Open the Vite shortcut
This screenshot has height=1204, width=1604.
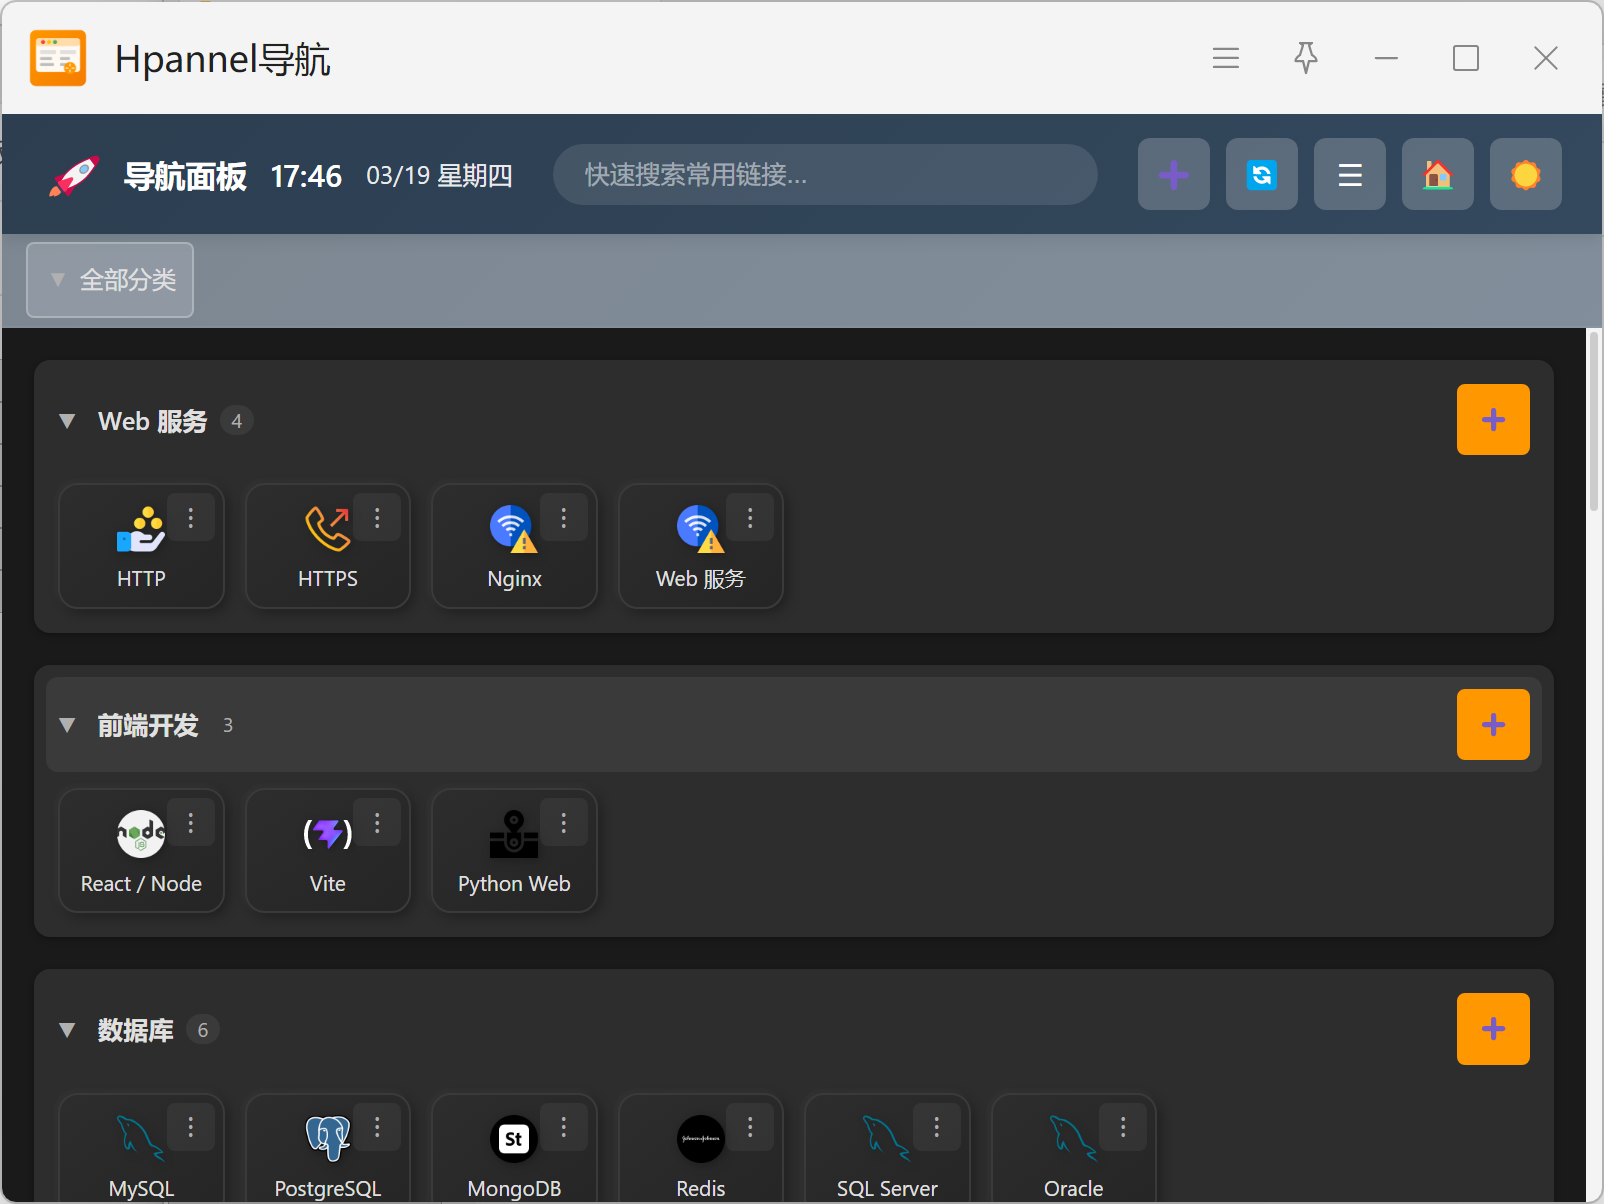pyautogui.click(x=327, y=852)
